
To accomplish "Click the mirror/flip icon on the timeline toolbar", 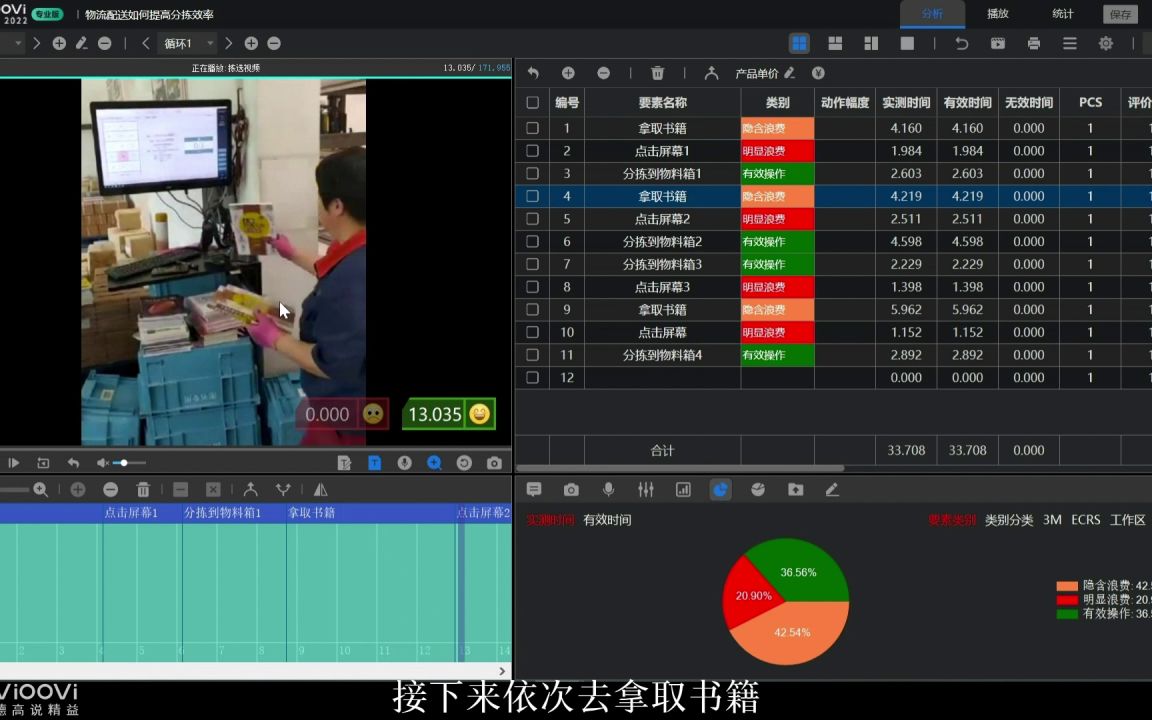I will click(320, 489).
